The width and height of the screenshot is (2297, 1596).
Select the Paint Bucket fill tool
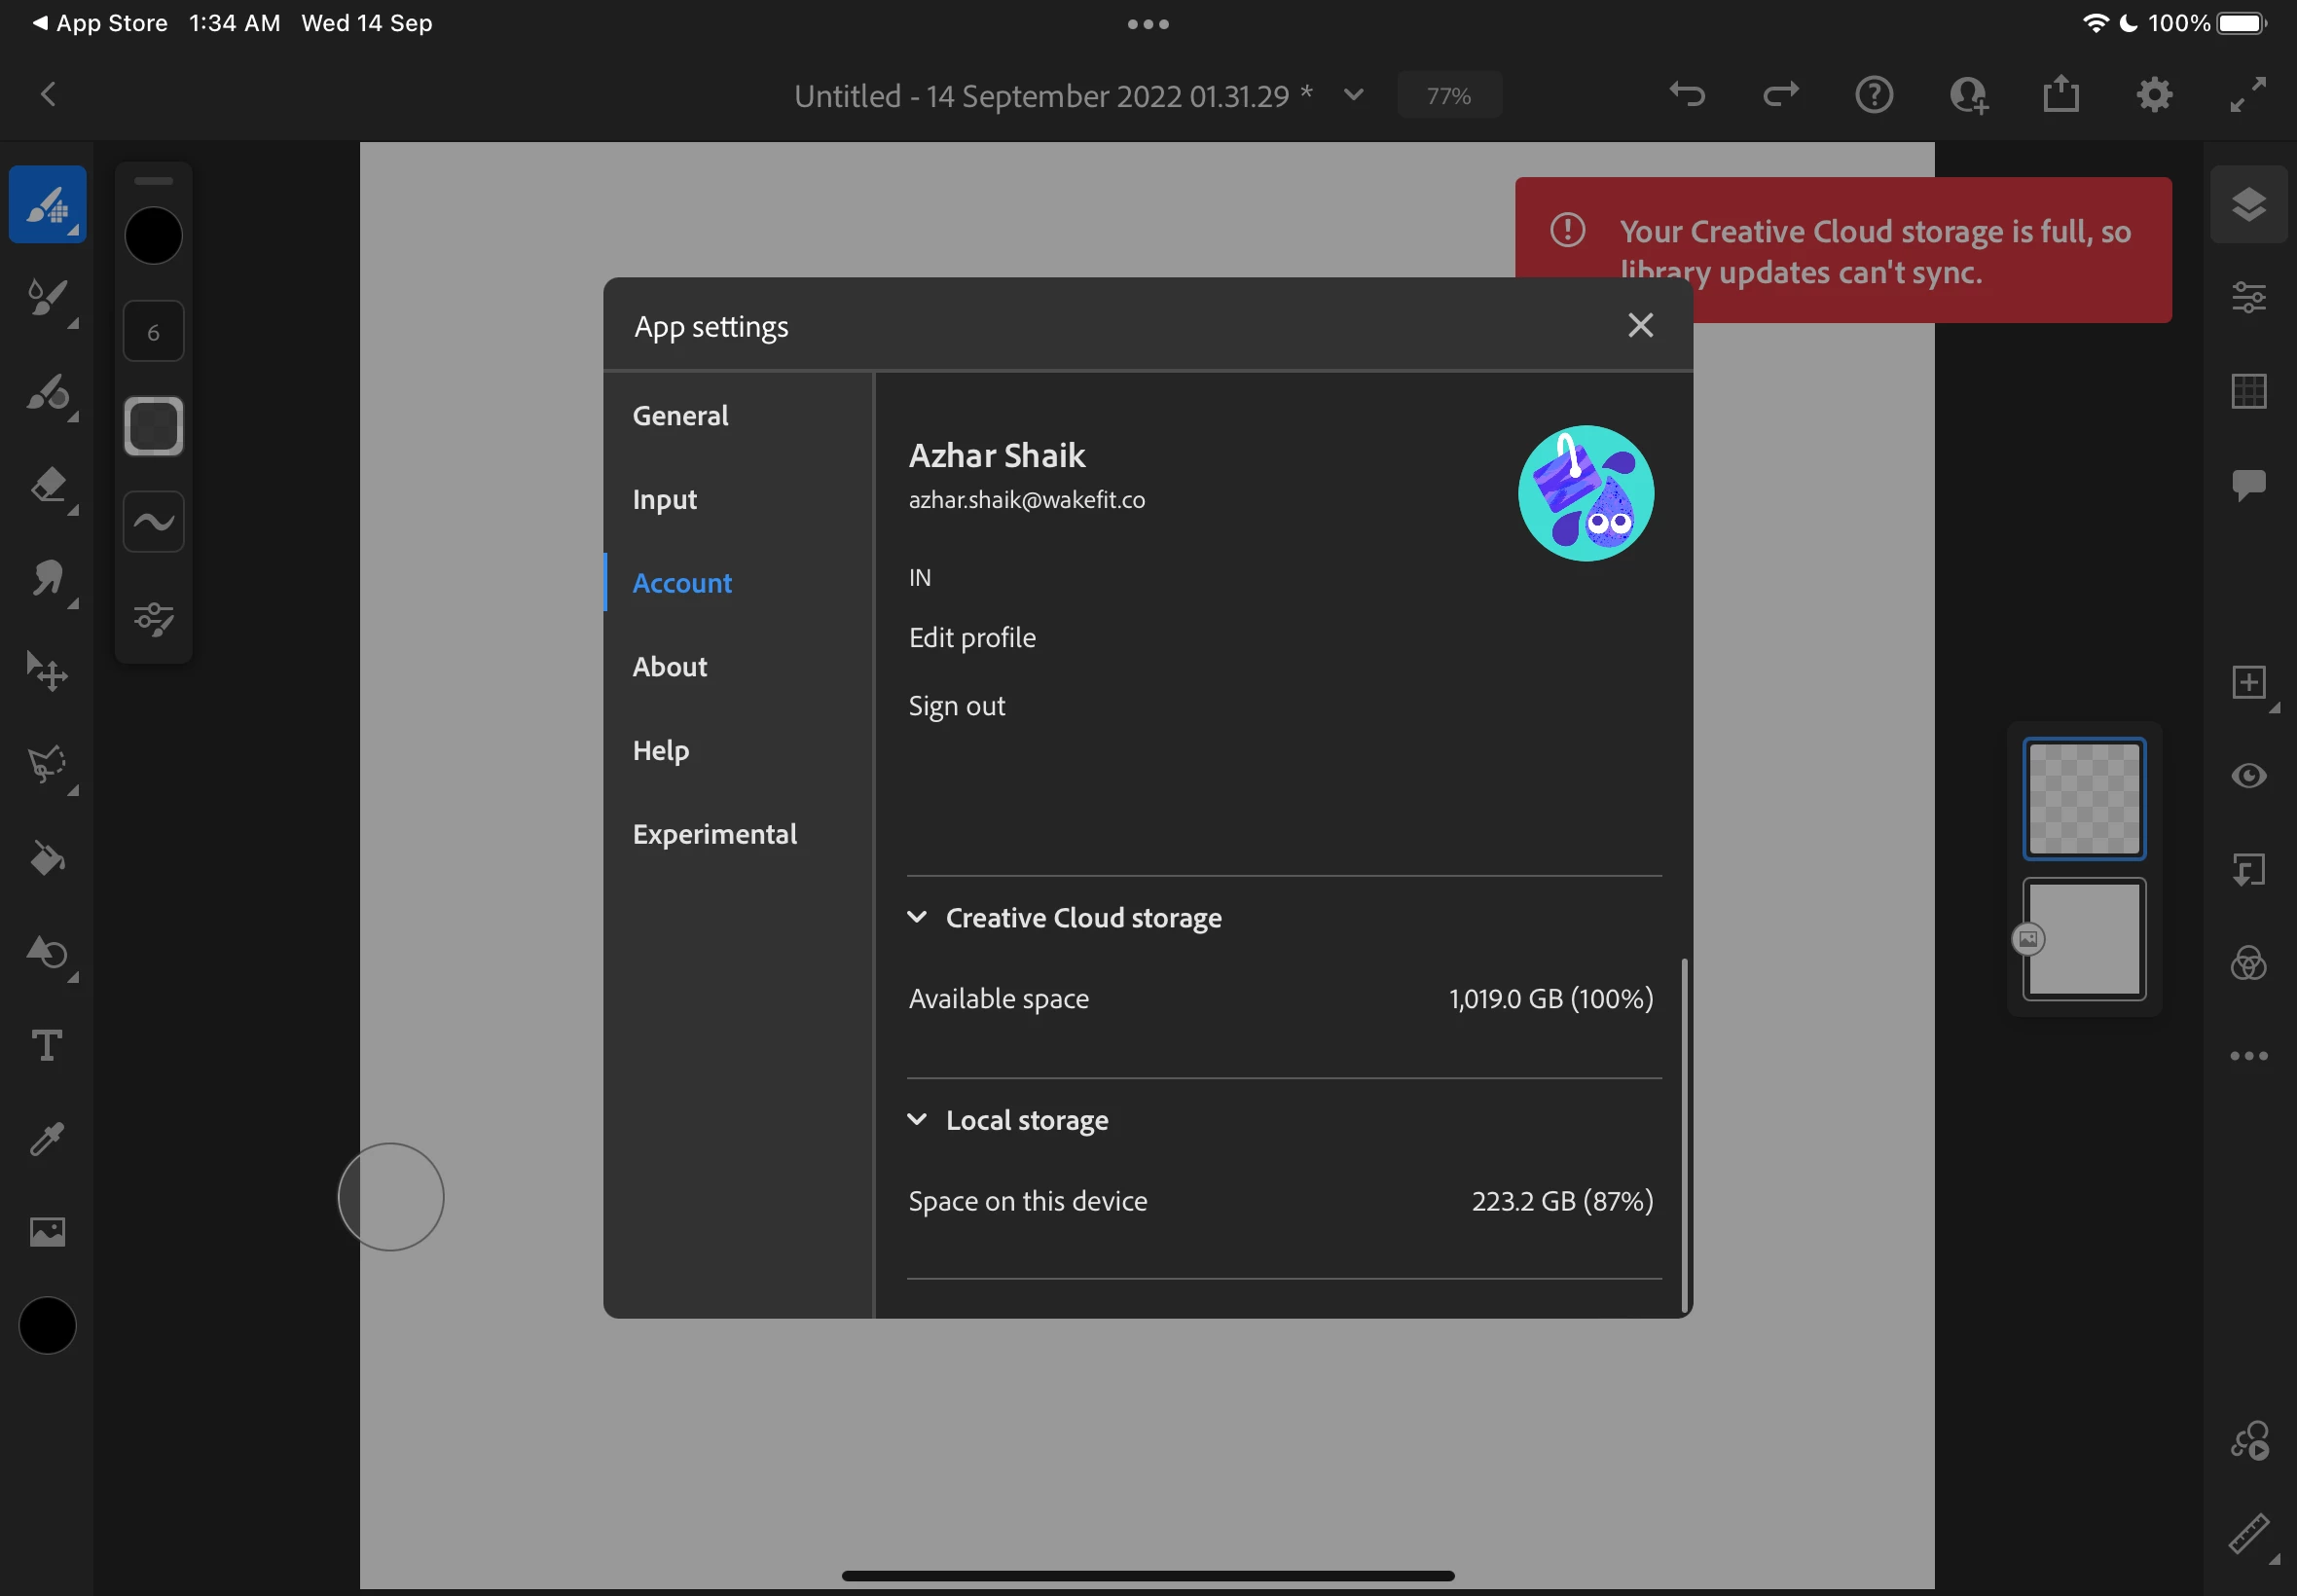[47, 859]
